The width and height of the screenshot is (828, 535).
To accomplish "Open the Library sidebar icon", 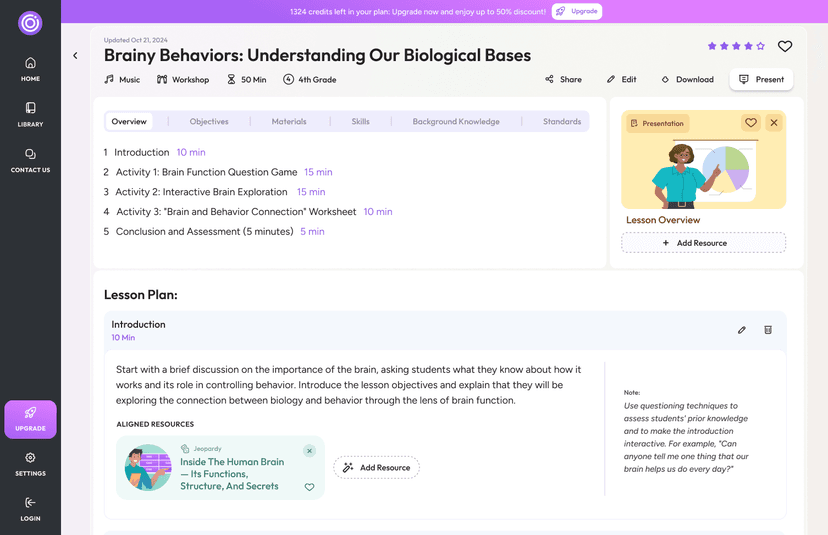I will (x=30, y=114).
